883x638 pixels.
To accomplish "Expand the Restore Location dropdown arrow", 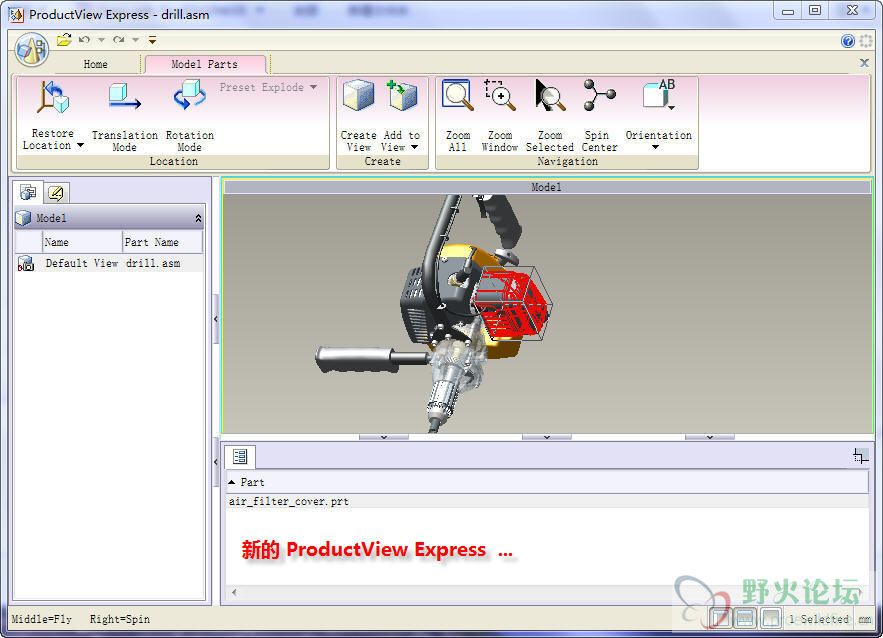I will pyautogui.click(x=80, y=145).
